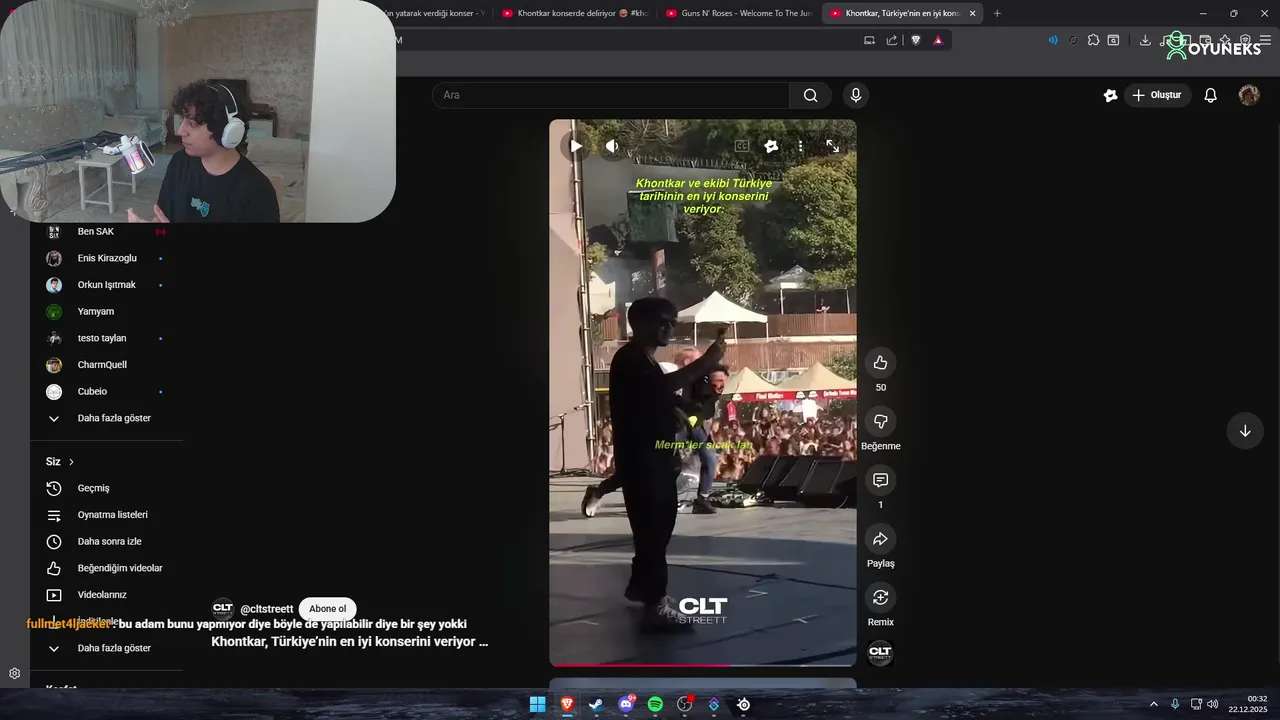This screenshot has height=720, width=1280.
Task: Open the @cltstreett channel link
Action: tap(267, 609)
